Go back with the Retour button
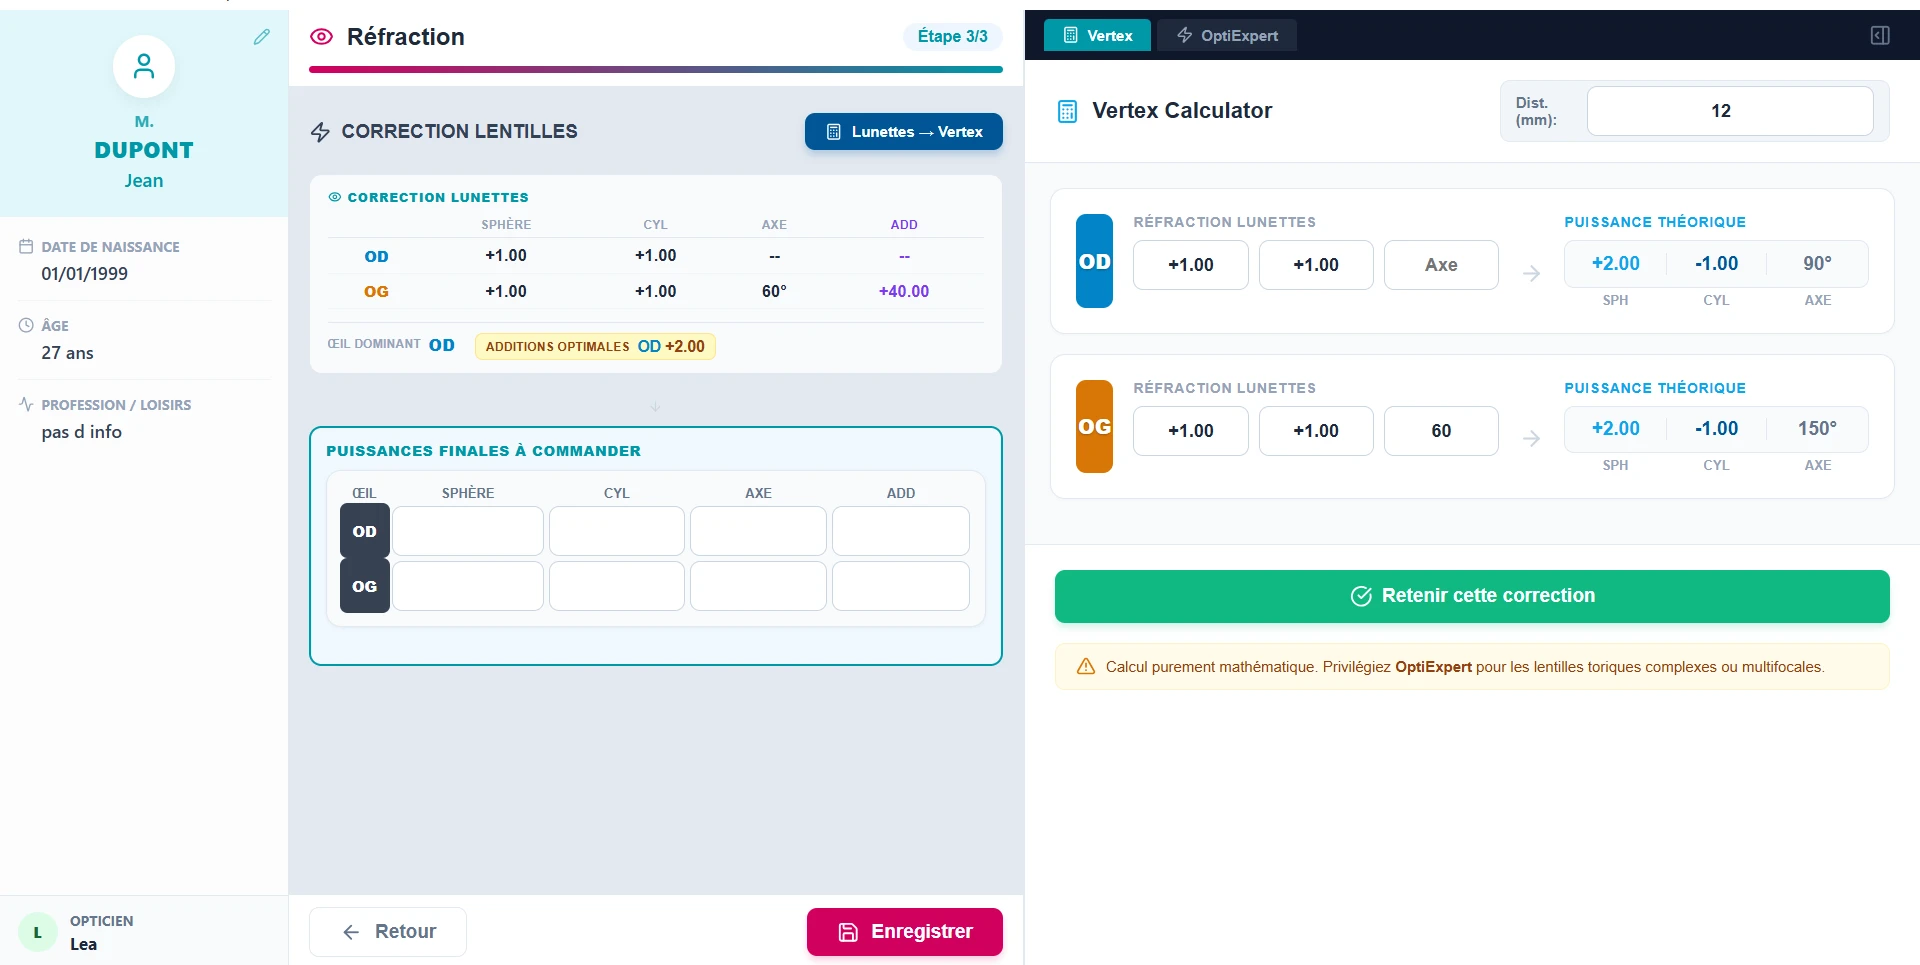The height and width of the screenshot is (965, 1920). coord(388,932)
